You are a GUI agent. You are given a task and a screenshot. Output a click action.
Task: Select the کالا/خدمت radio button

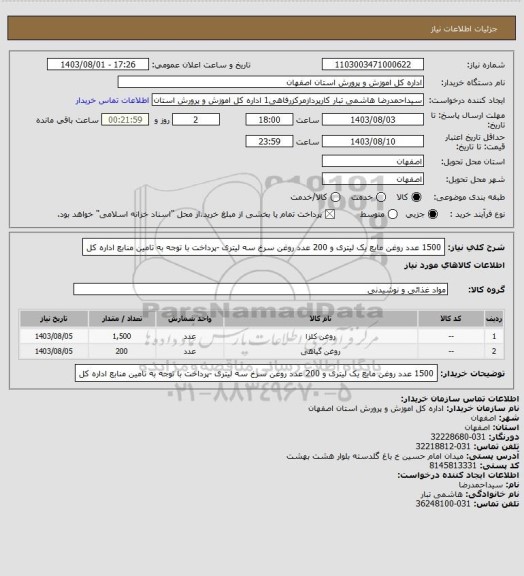click(x=335, y=197)
